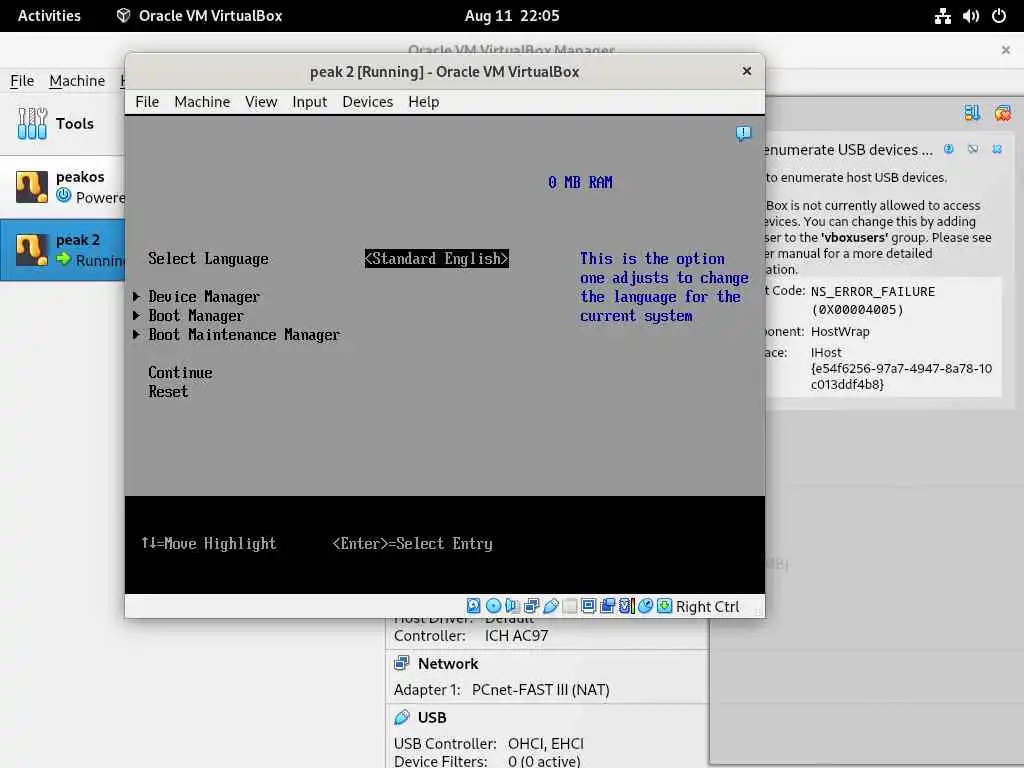Click the audio status bar icon
Viewport: 1024px width, 768px height.
coord(512,606)
